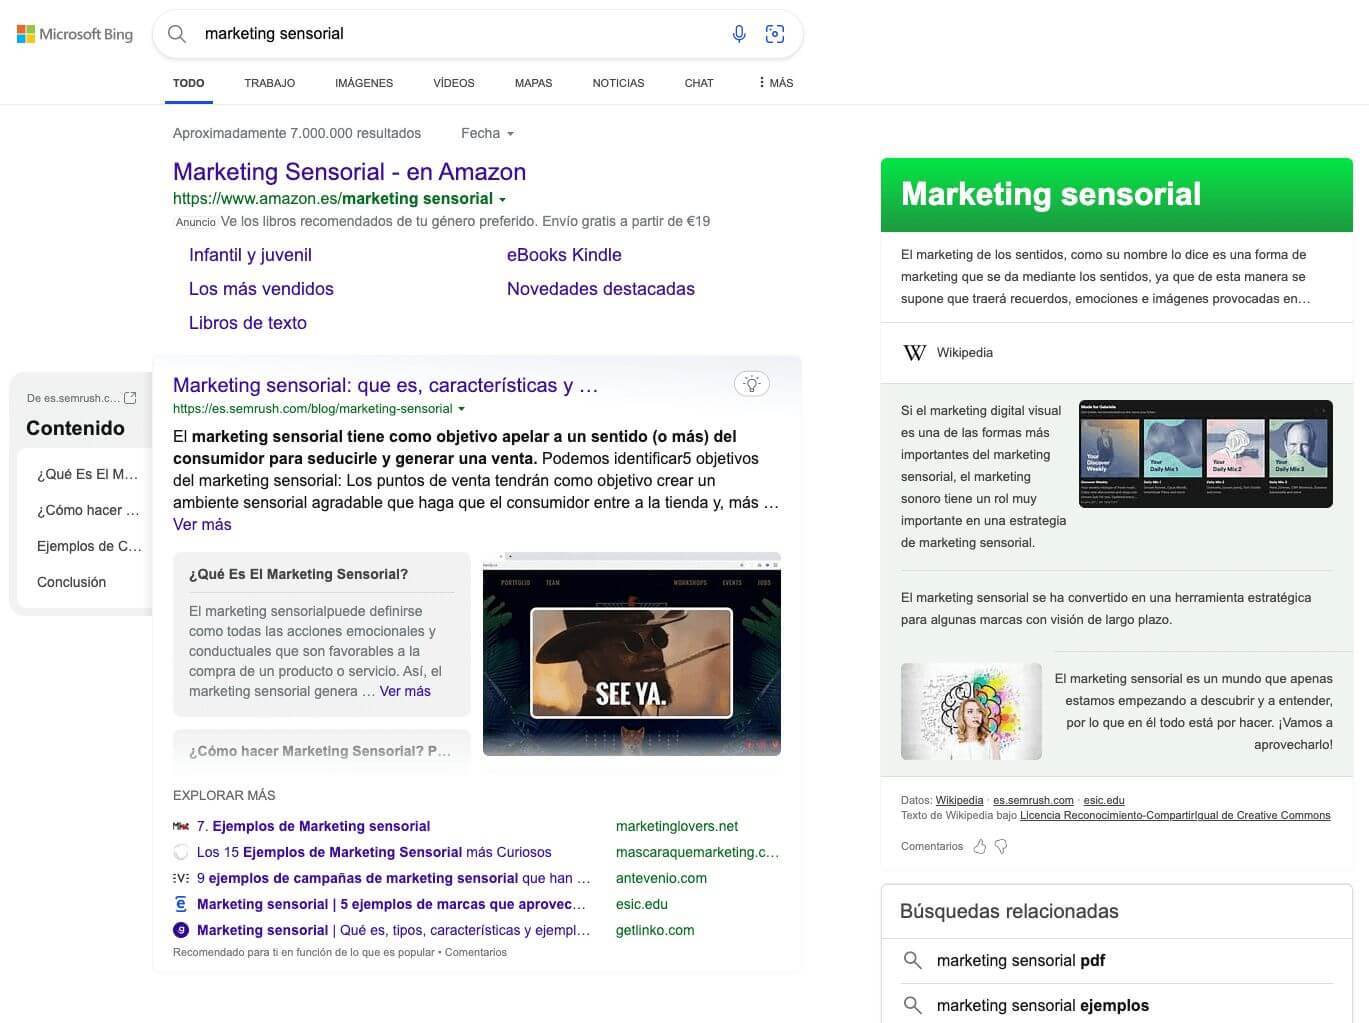This screenshot has height=1023, width=1369.
Task: Select the Wikipedia icon in the sidebar panel
Action: pos(914,352)
